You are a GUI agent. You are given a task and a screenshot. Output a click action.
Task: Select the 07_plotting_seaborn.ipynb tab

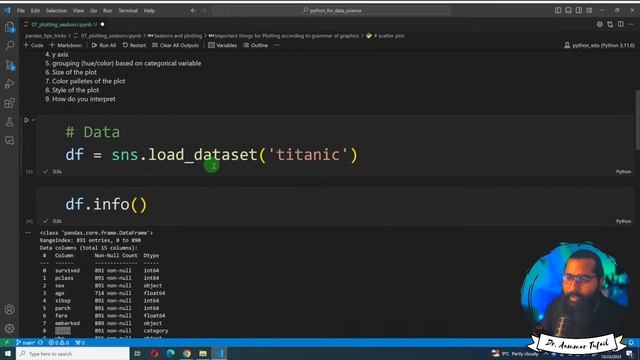pyautogui.click(x=64, y=24)
